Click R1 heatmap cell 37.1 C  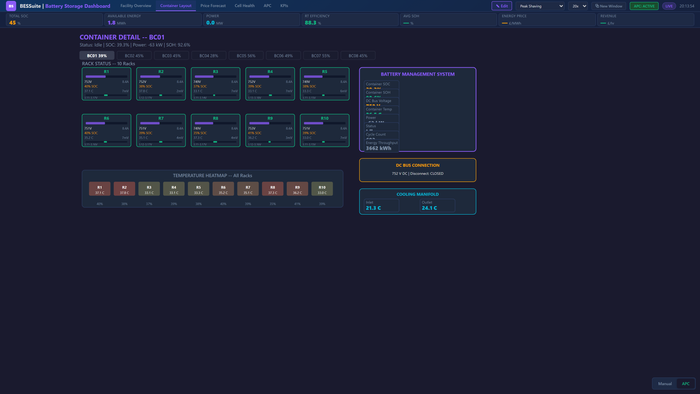100,189
